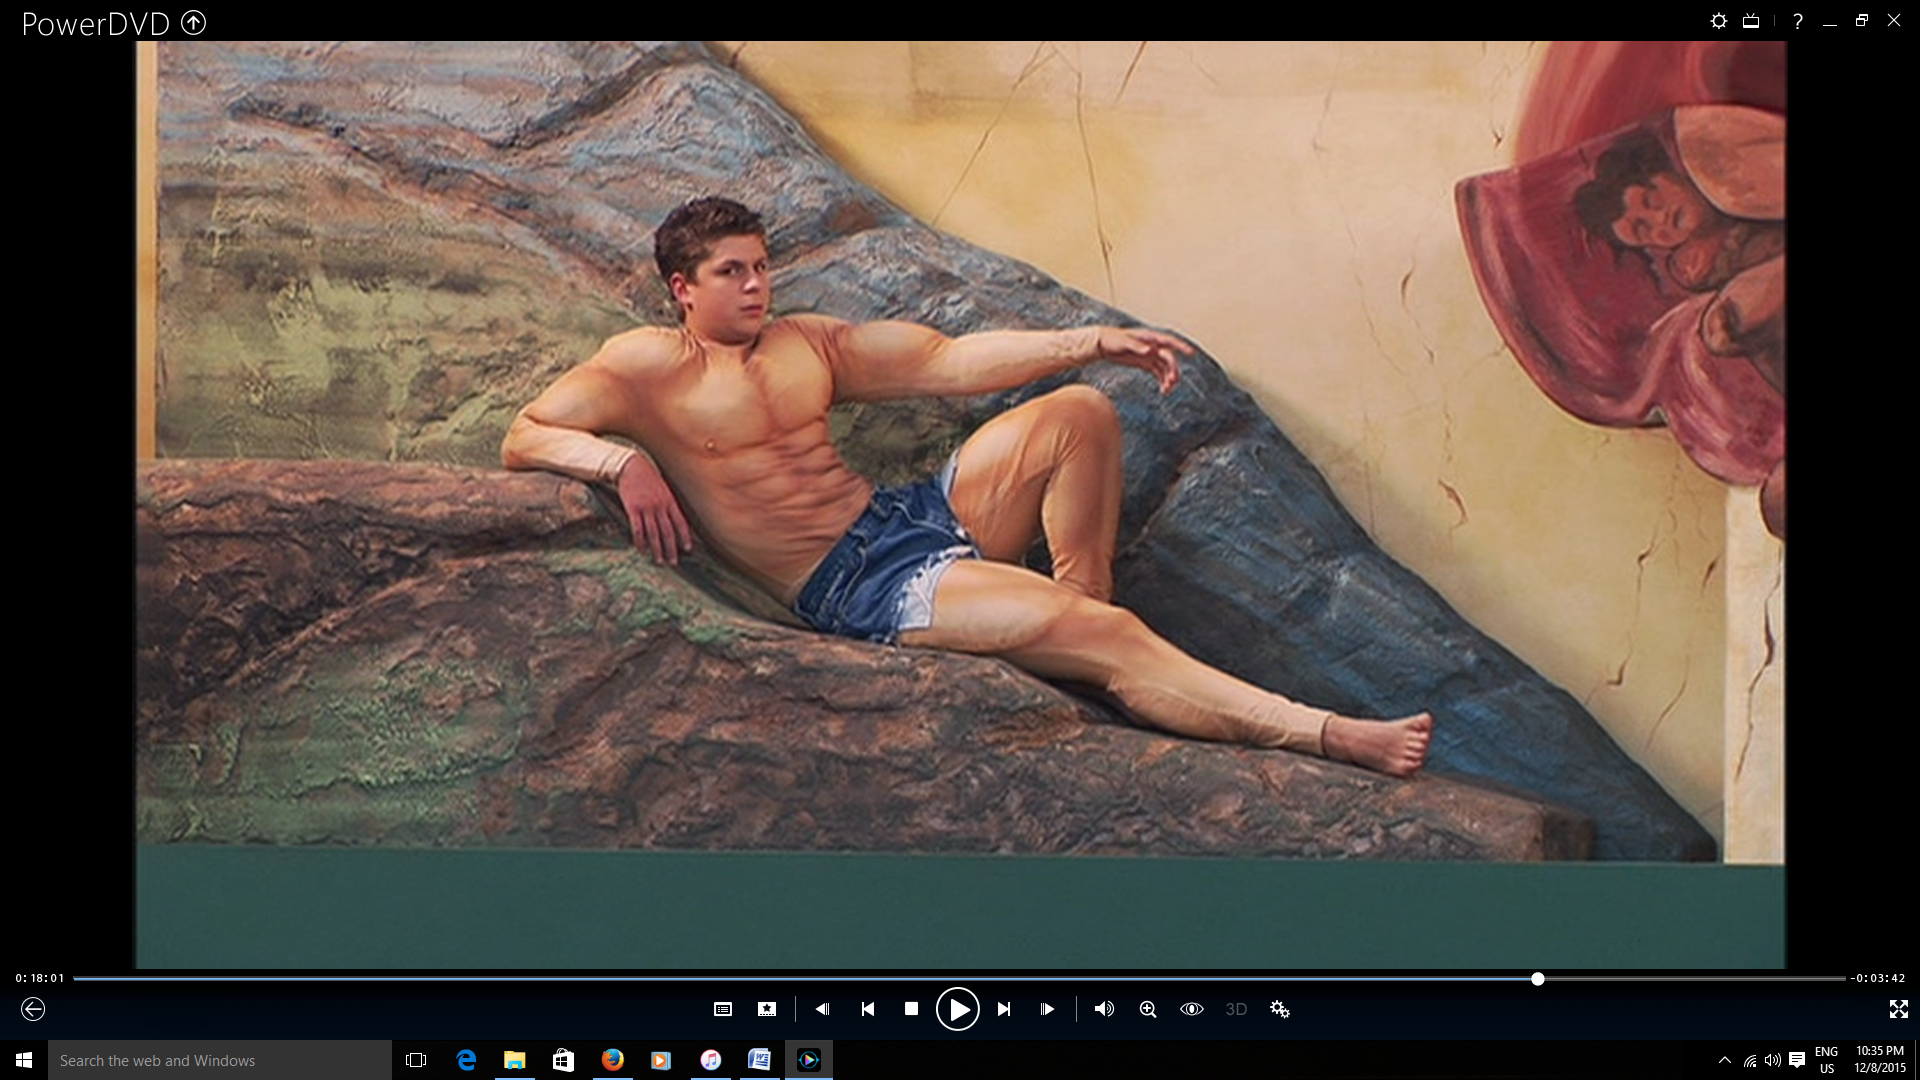Image resolution: width=1920 pixels, height=1080 pixels.
Task: Open clock showing 10:35 PM
Action: pyautogui.click(x=1880, y=1060)
